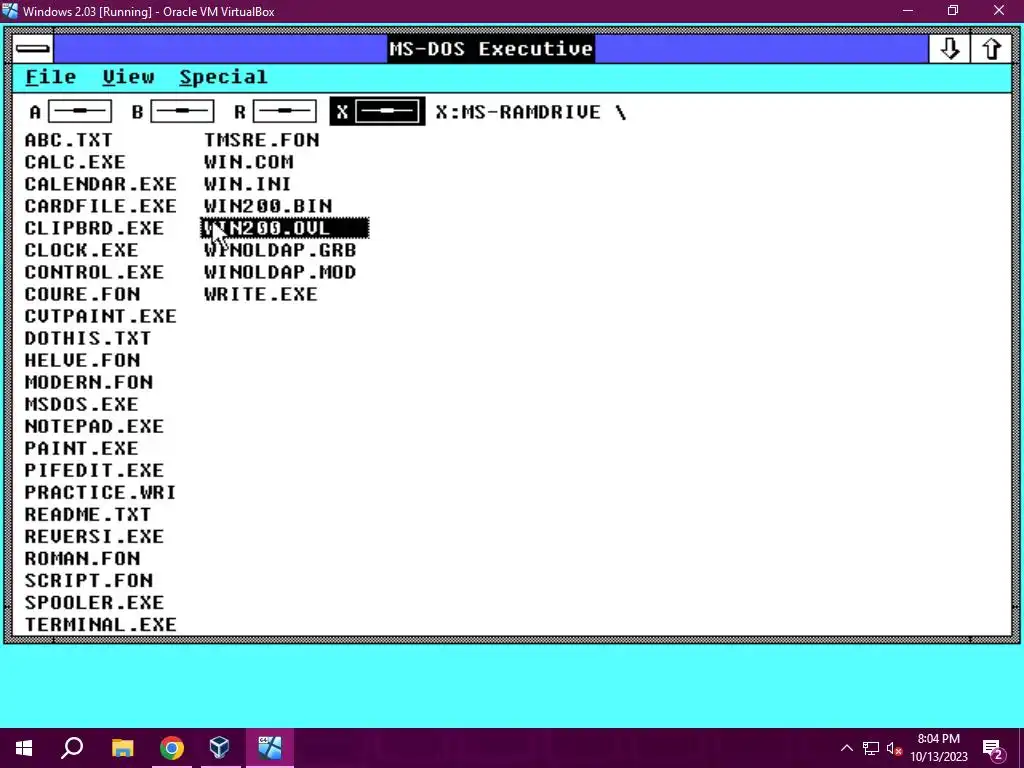
Task: Open the notification center icon
Action: tap(993, 749)
